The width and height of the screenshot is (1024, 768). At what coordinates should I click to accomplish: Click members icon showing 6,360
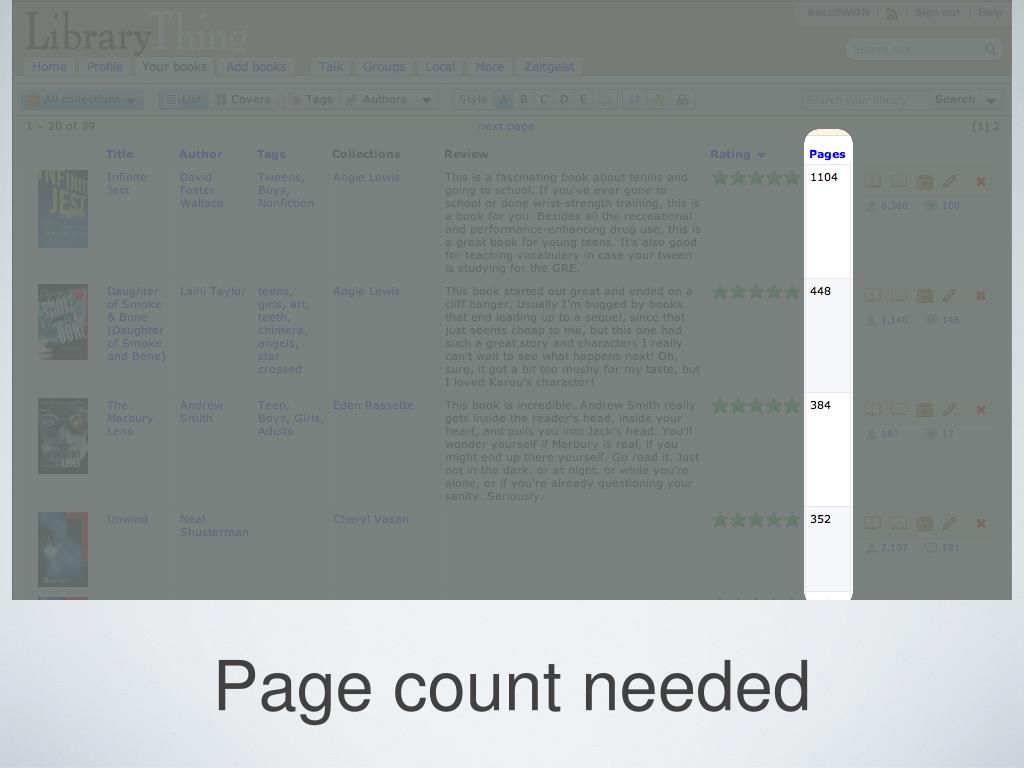pos(871,206)
